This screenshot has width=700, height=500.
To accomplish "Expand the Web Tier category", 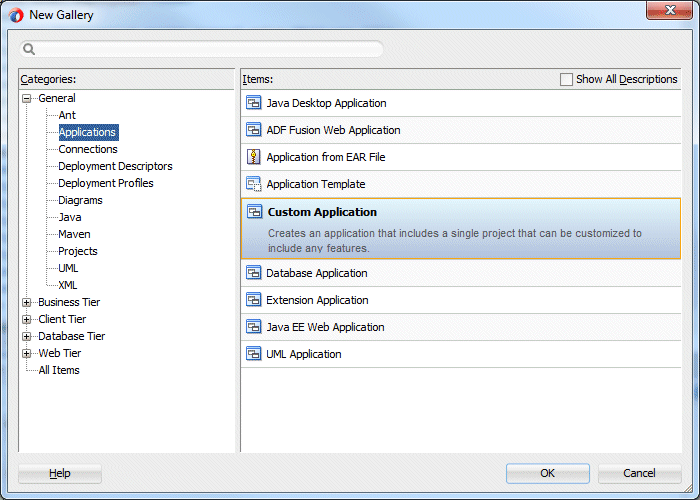I will point(27,353).
